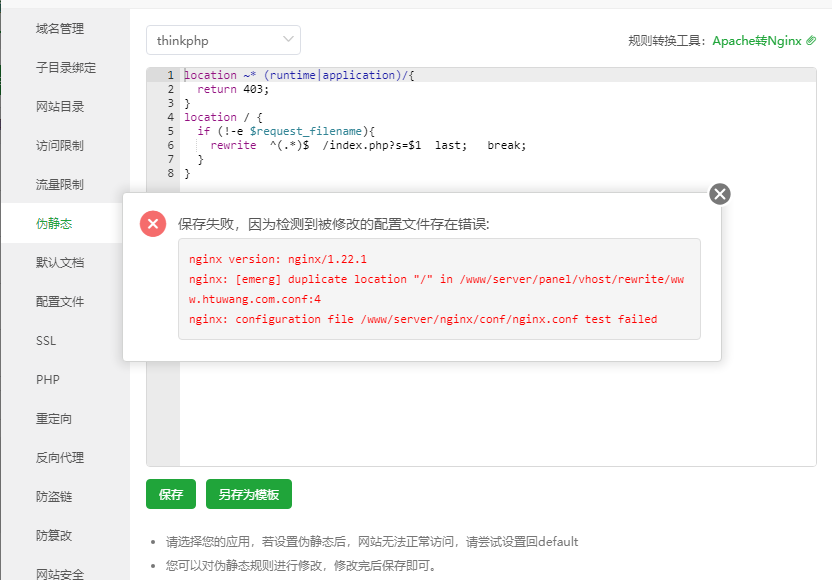Click the green 保存 button

coord(171,494)
